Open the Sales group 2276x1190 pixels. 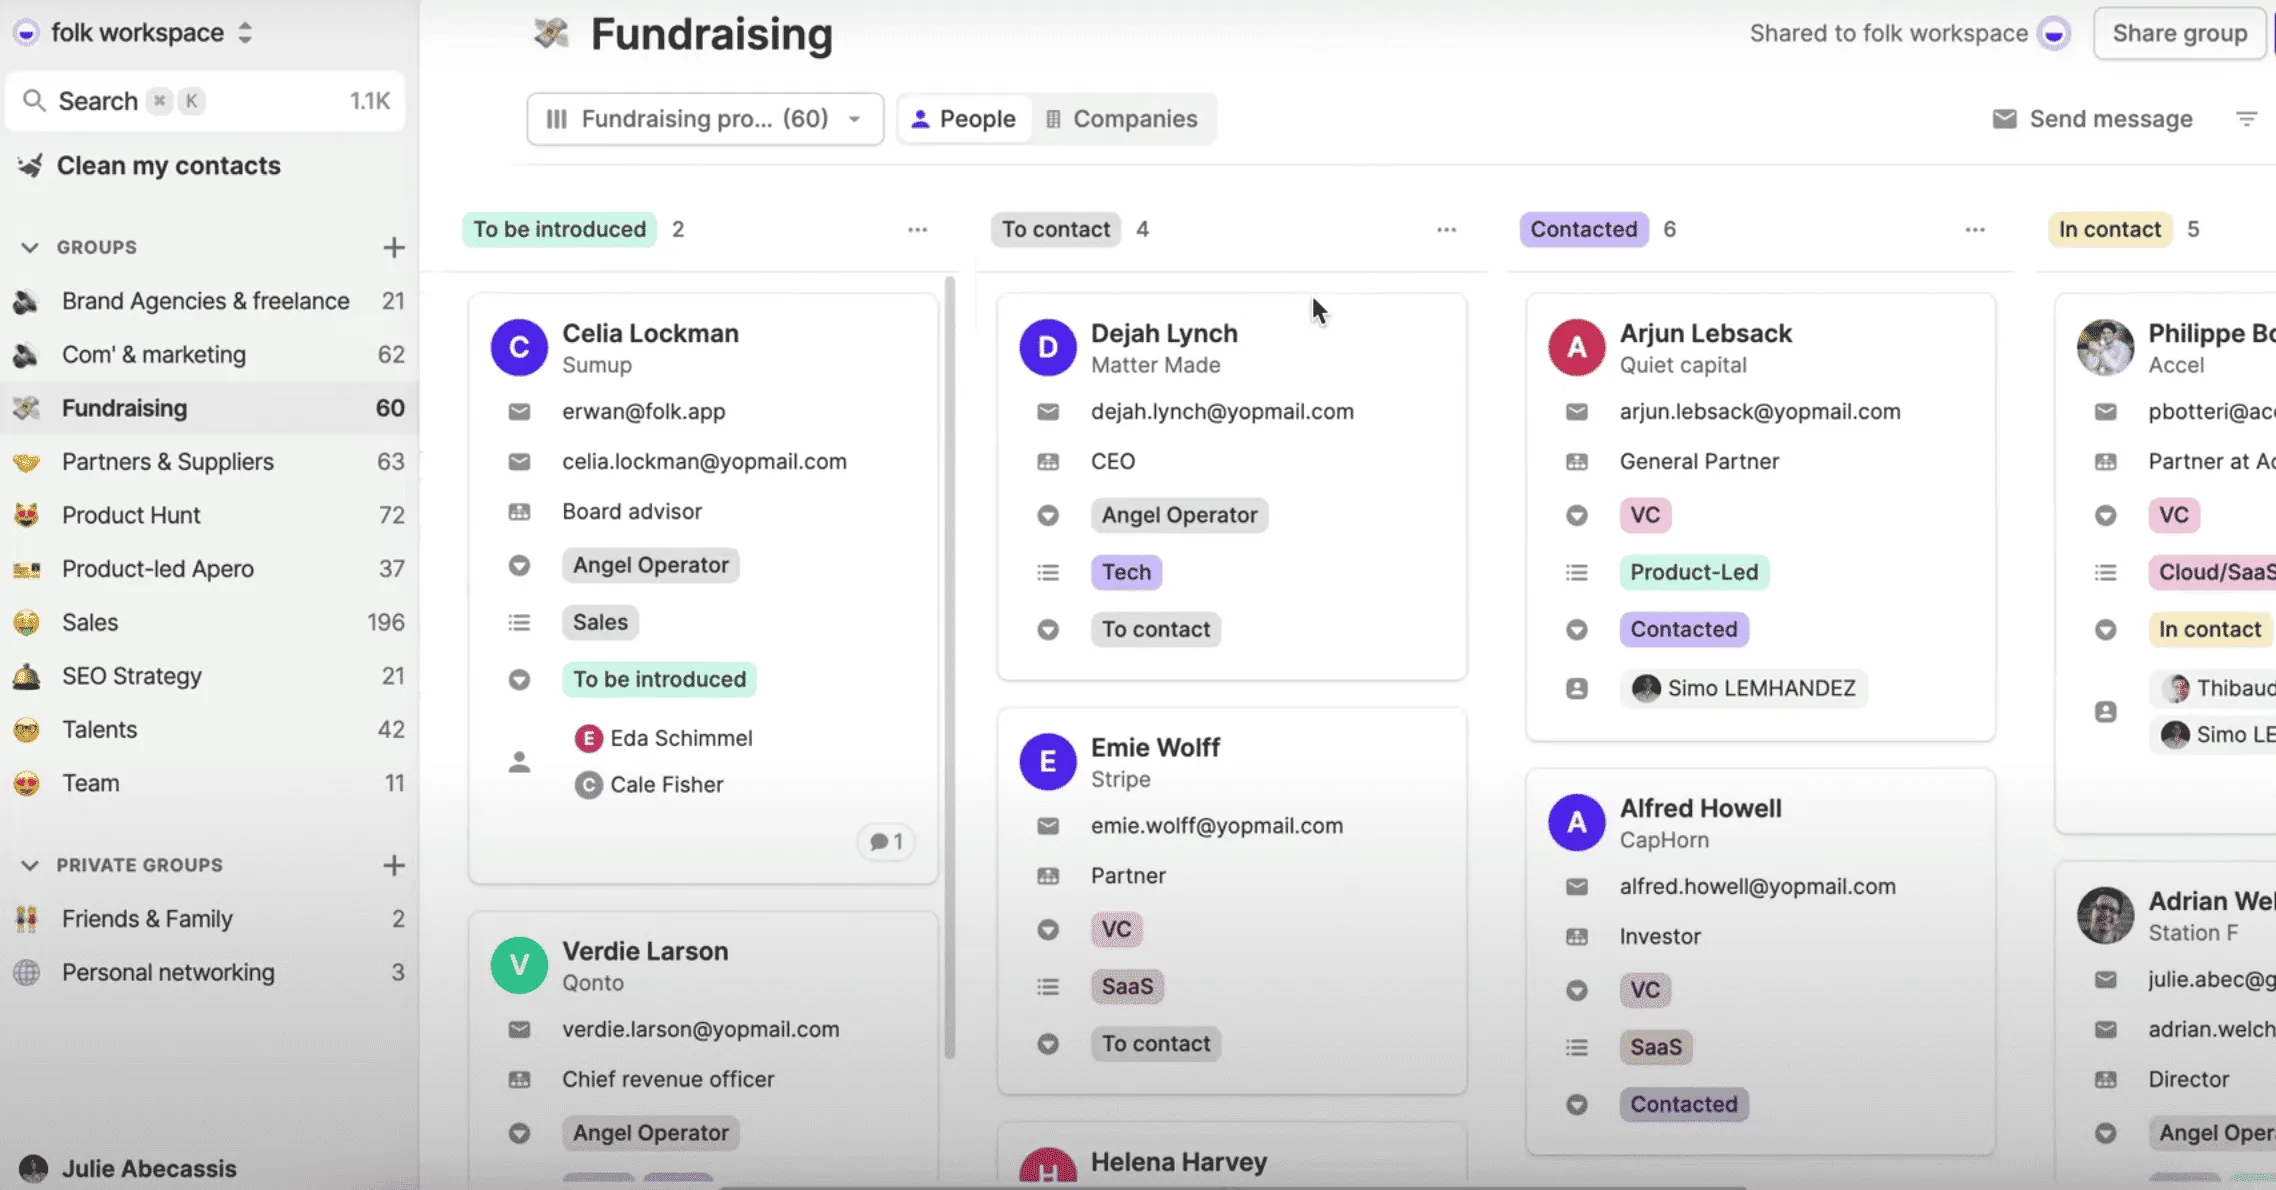[x=209, y=622]
